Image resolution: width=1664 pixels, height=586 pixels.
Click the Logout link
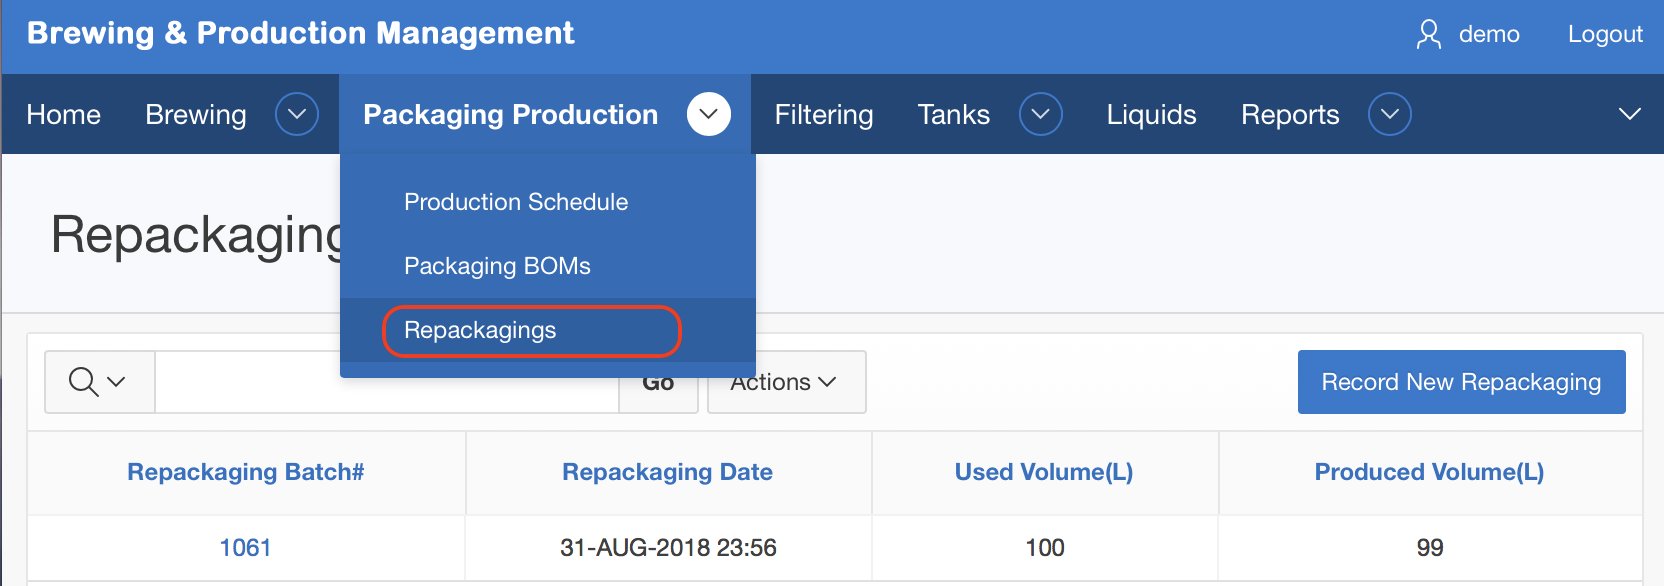coord(1604,34)
